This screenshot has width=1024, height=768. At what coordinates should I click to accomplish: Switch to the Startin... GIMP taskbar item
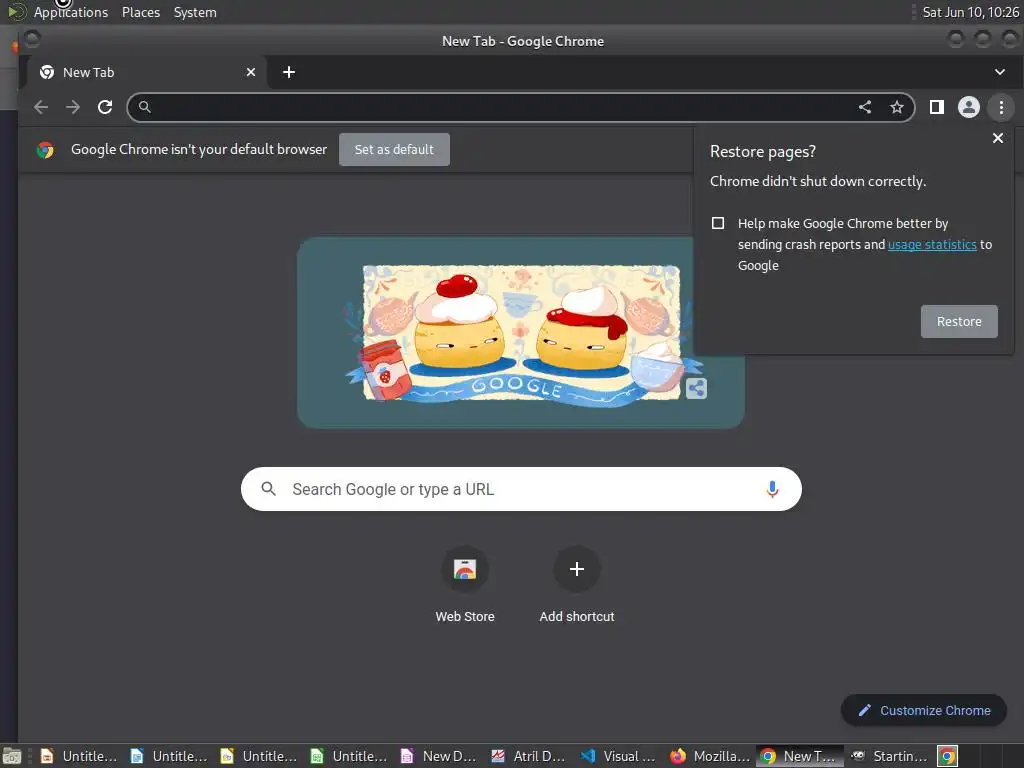click(x=889, y=756)
